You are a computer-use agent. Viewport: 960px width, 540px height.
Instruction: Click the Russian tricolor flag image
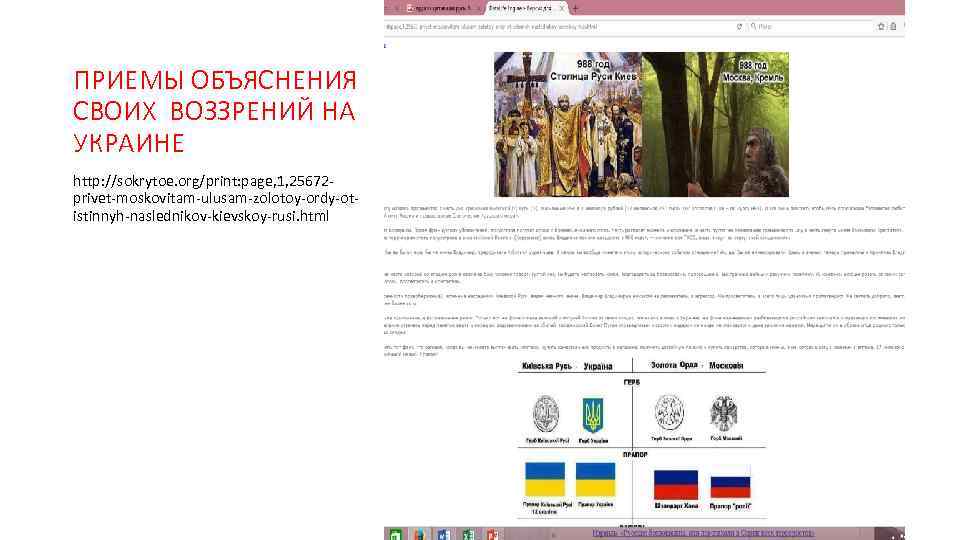tap(730, 484)
